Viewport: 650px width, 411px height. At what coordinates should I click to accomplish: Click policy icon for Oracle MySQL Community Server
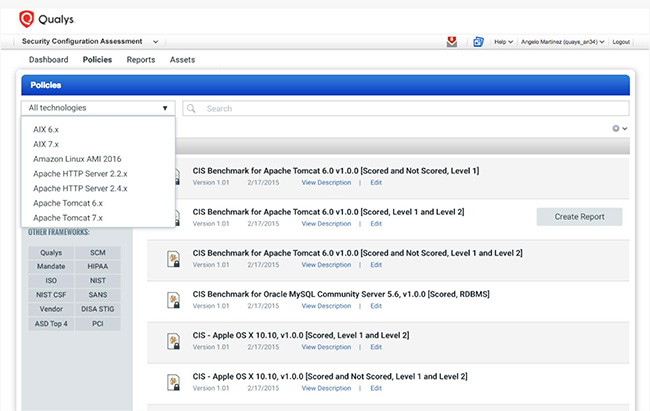click(x=174, y=300)
